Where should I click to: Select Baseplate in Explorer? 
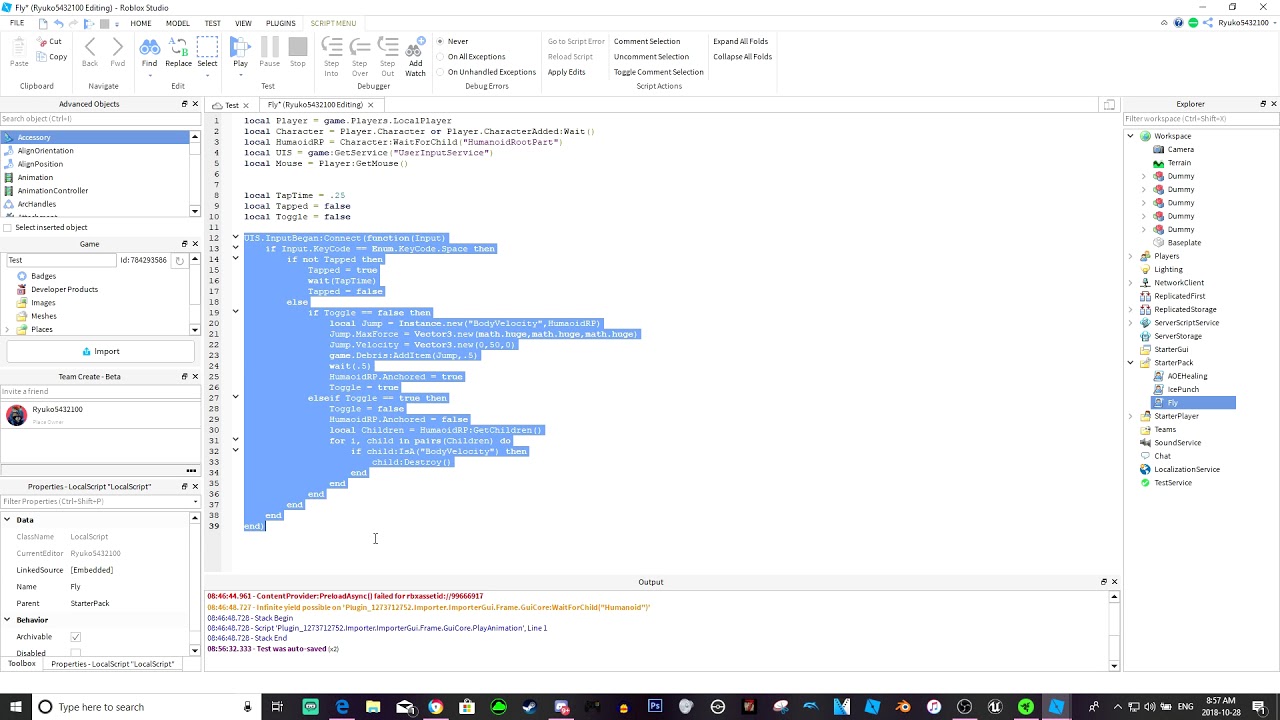(x=1185, y=243)
